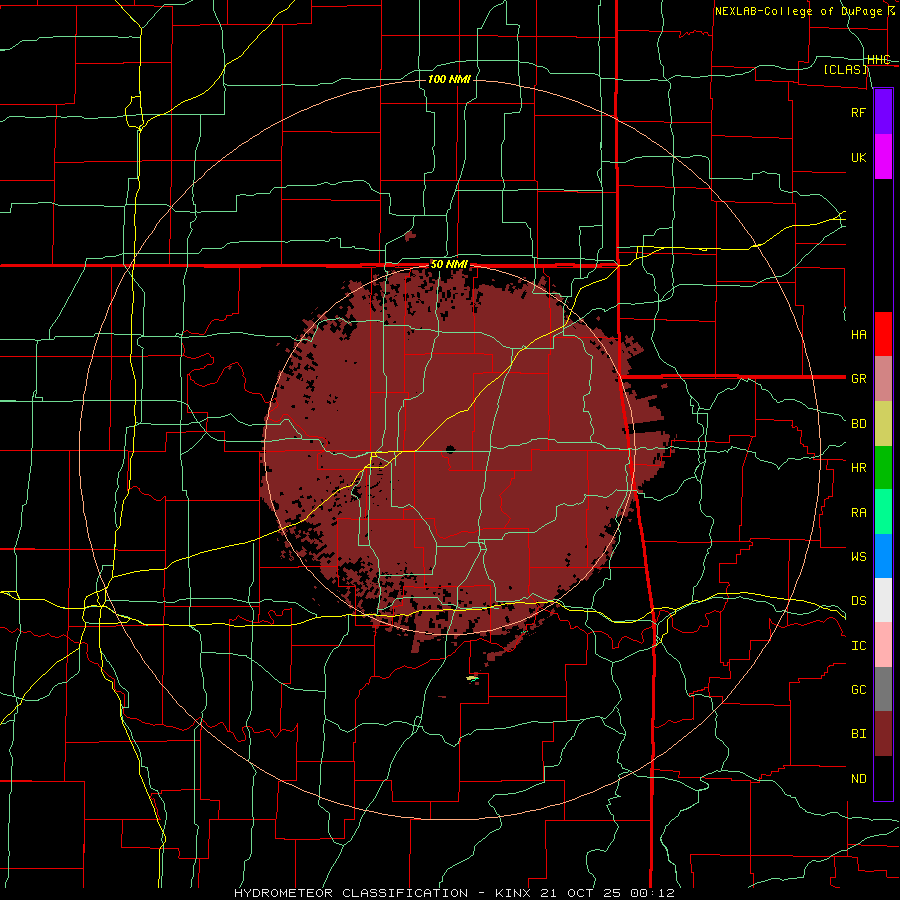Click the IC legend label
This screenshot has height=900, width=900.
point(858,646)
